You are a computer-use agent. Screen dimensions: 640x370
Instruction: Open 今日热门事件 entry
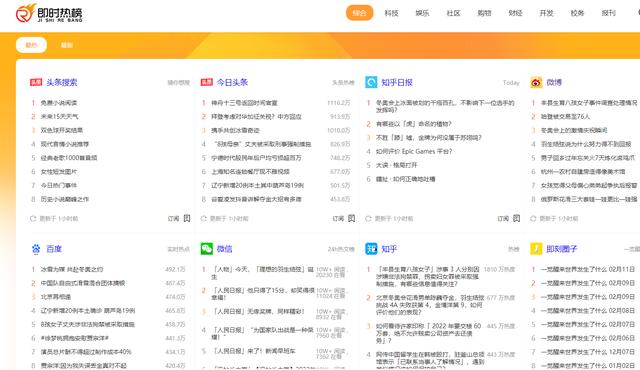point(58,186)
